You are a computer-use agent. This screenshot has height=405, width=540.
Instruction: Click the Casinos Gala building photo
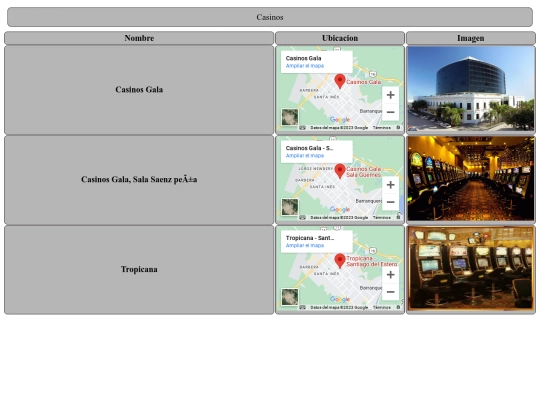[471, 89]
